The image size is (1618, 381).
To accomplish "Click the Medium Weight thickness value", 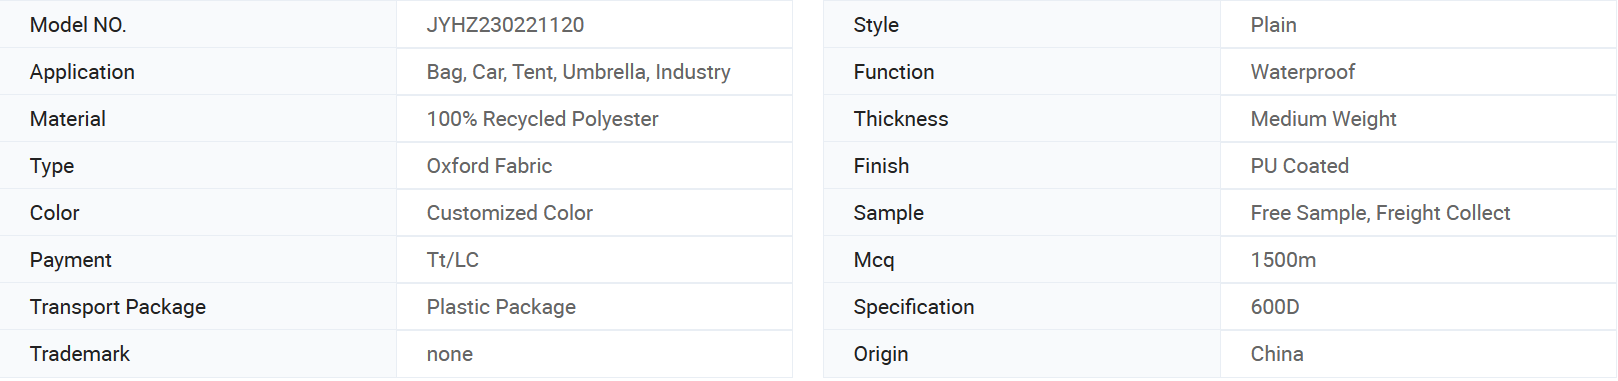I will click(1323, 119).
